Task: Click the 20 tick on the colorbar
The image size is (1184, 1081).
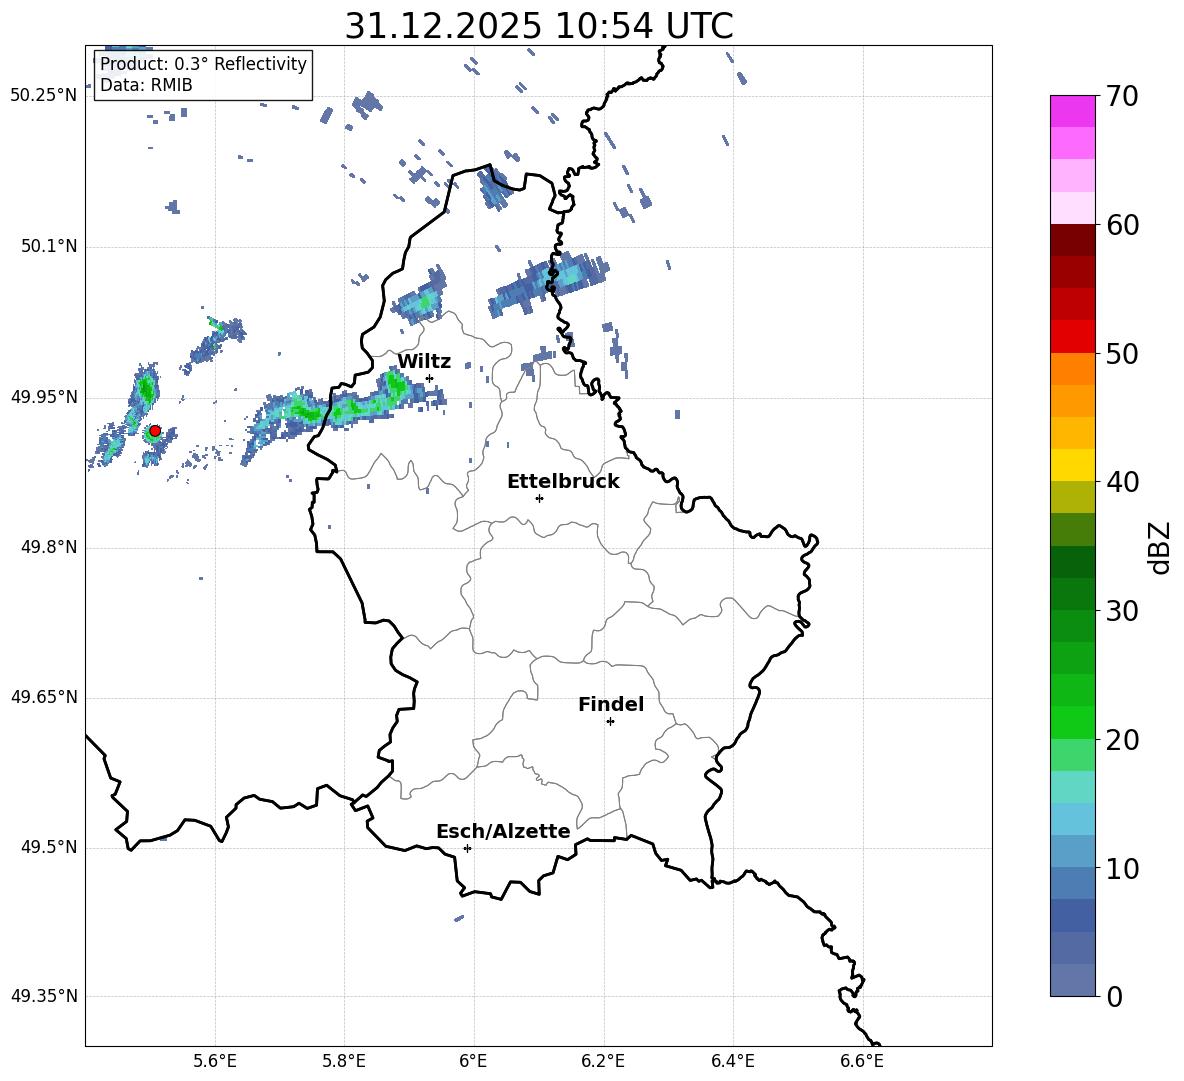Action: tap(1122, 740)
